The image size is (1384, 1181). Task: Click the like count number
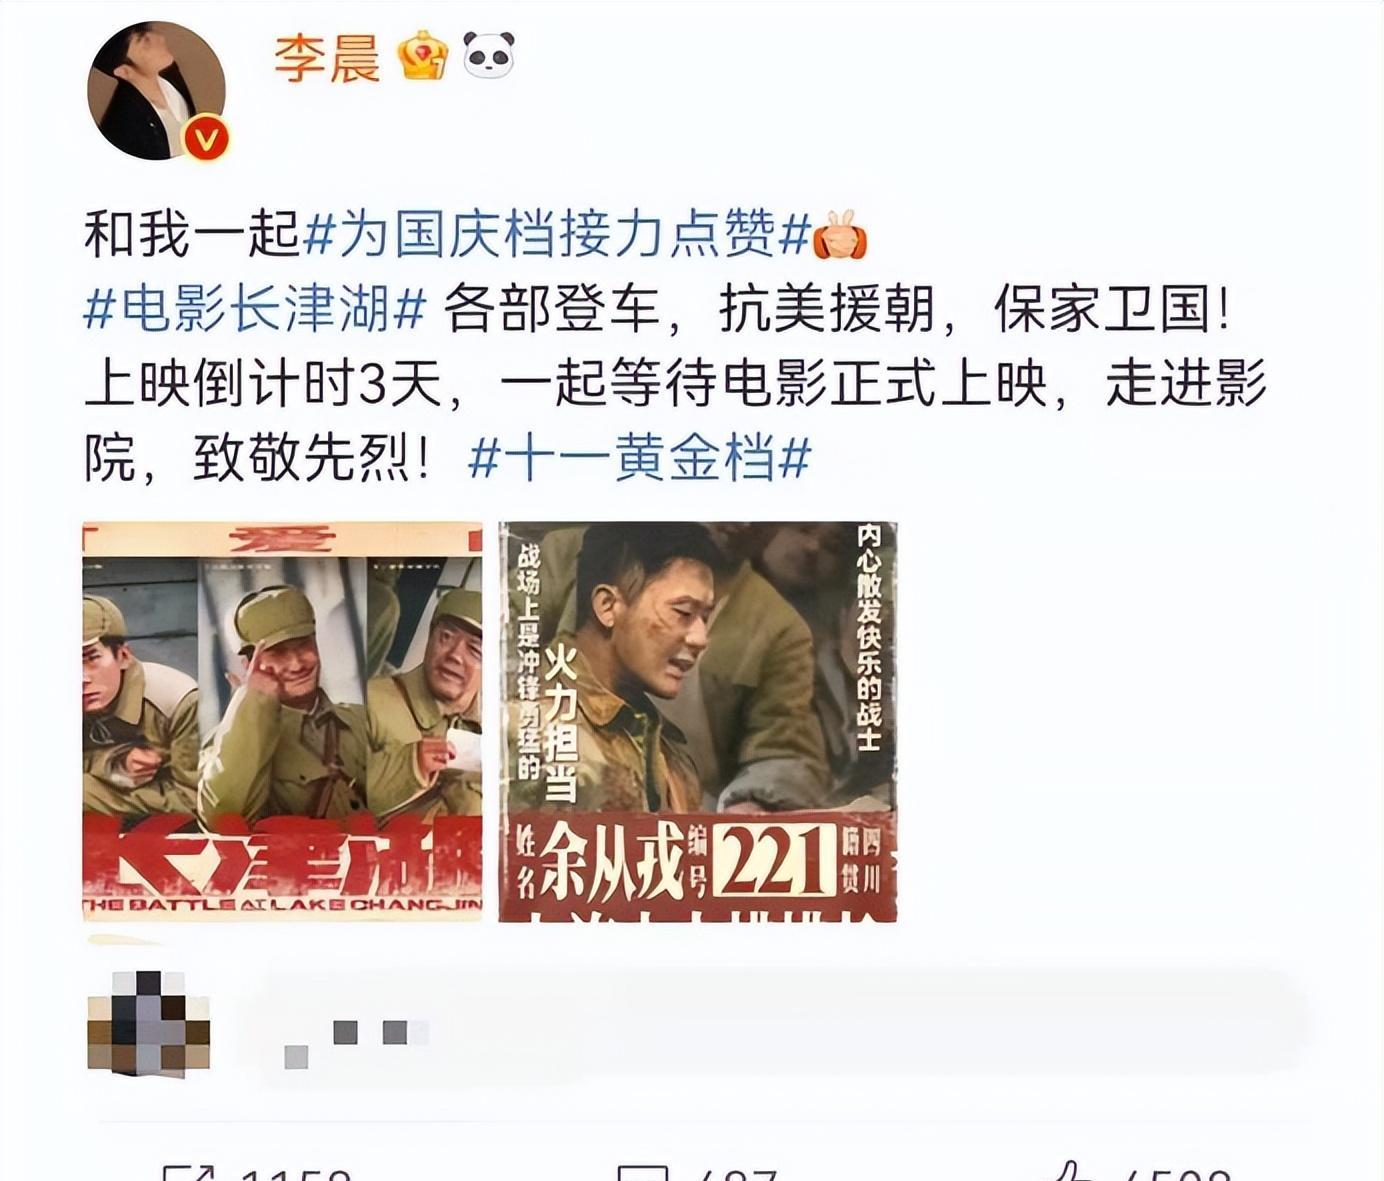point(1176,1173)
